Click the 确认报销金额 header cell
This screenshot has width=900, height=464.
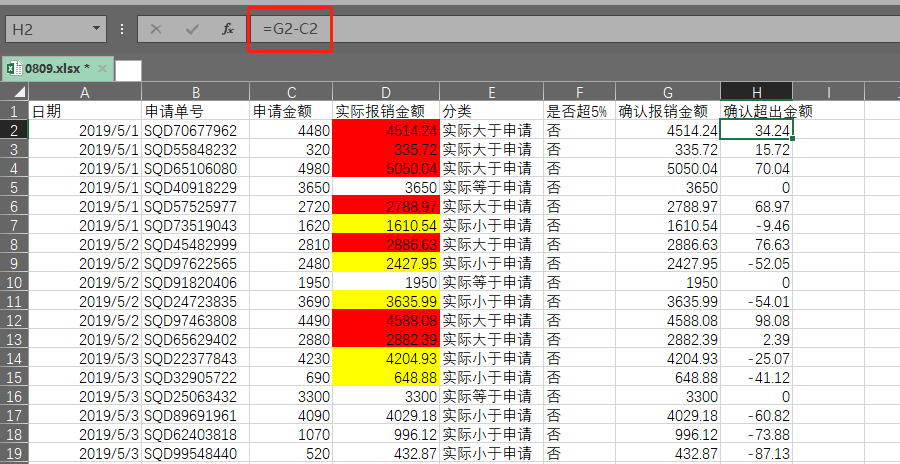click(x=668, y=111)
